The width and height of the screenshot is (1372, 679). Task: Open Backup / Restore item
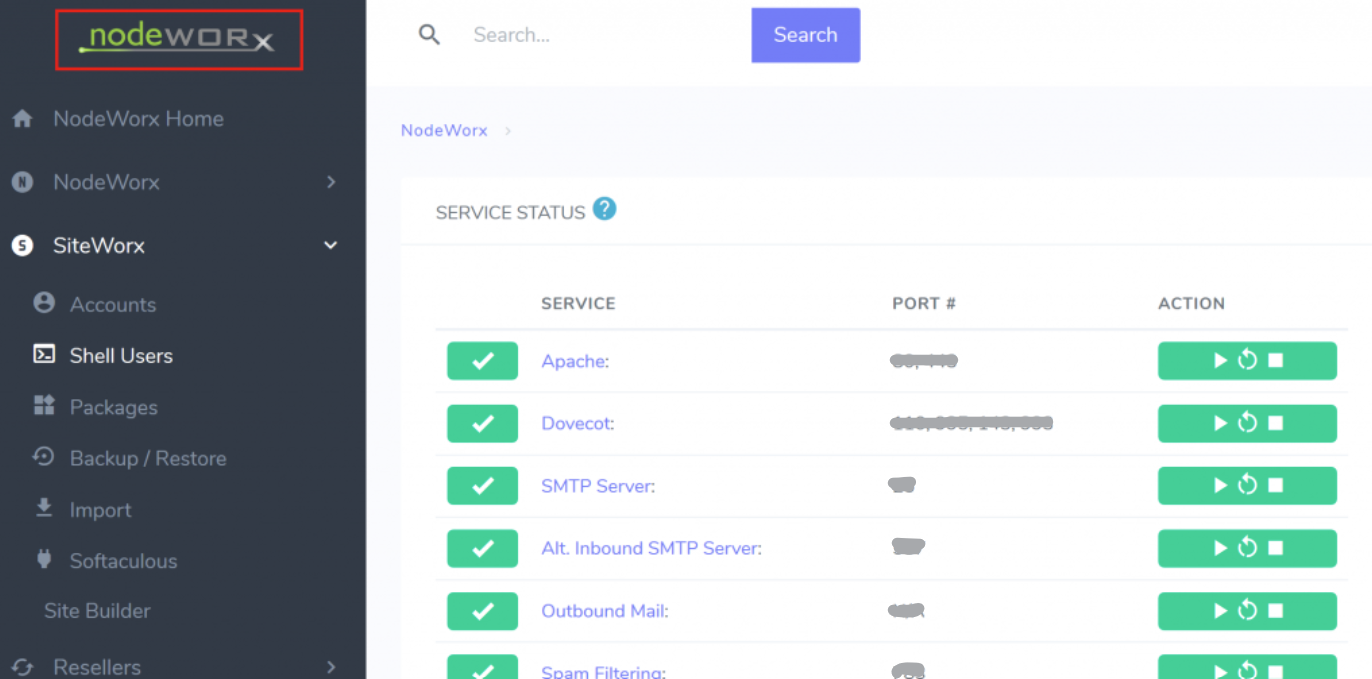tap(148, 459)
